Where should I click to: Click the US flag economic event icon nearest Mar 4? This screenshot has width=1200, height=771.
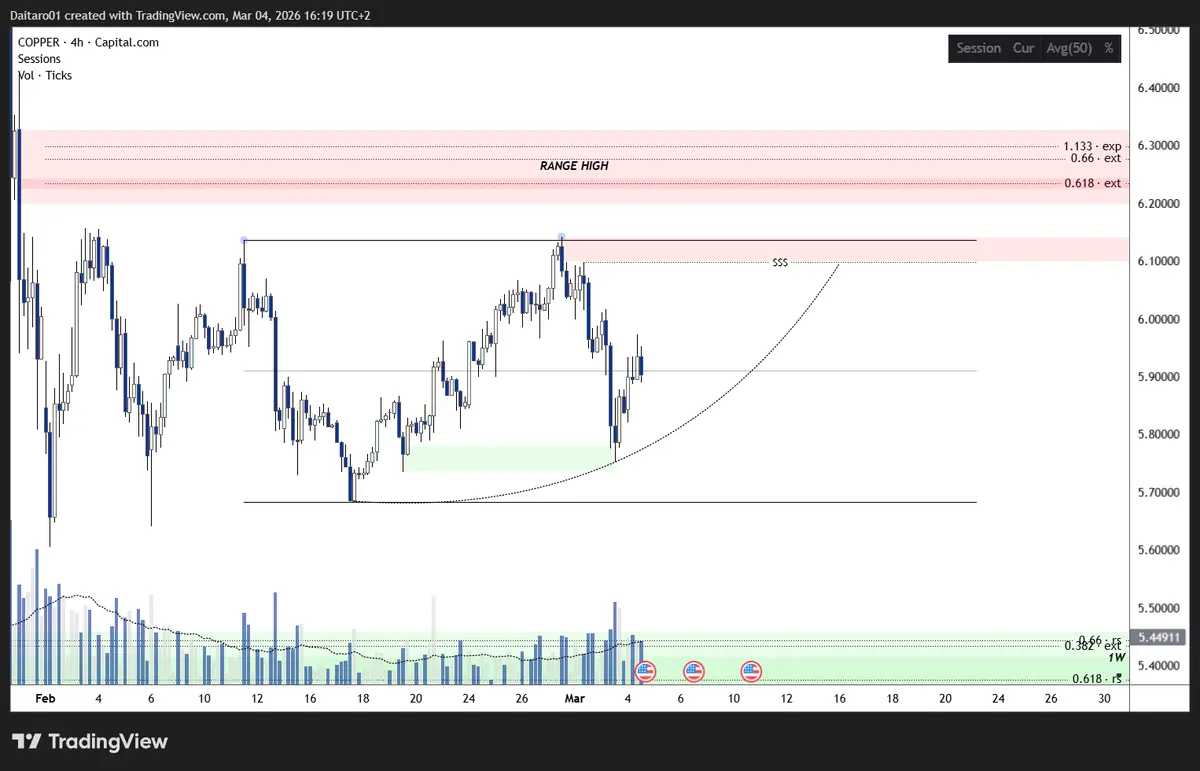645,671
